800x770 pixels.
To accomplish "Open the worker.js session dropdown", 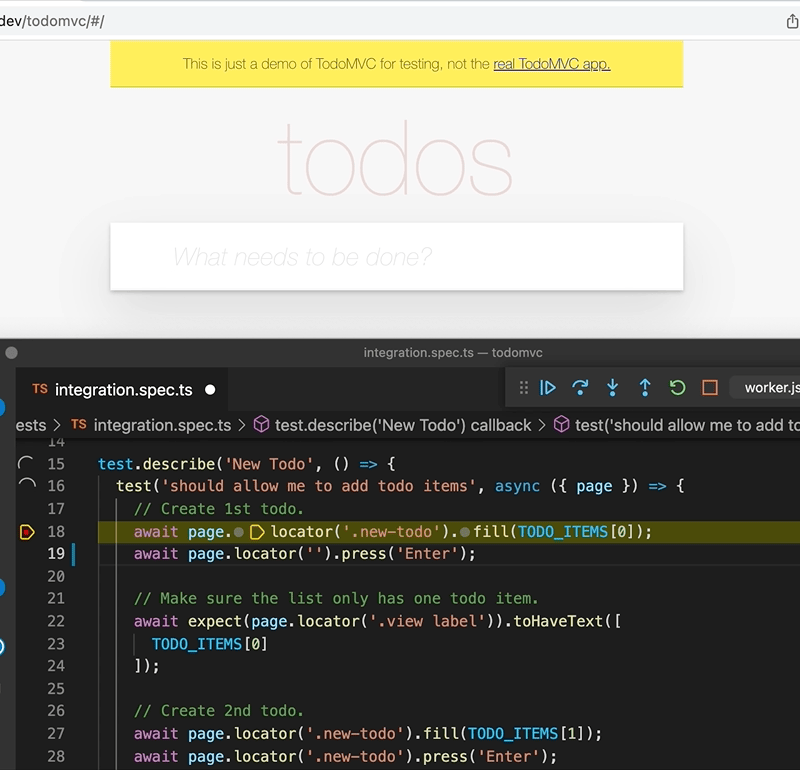I will [x=766, y=388].
